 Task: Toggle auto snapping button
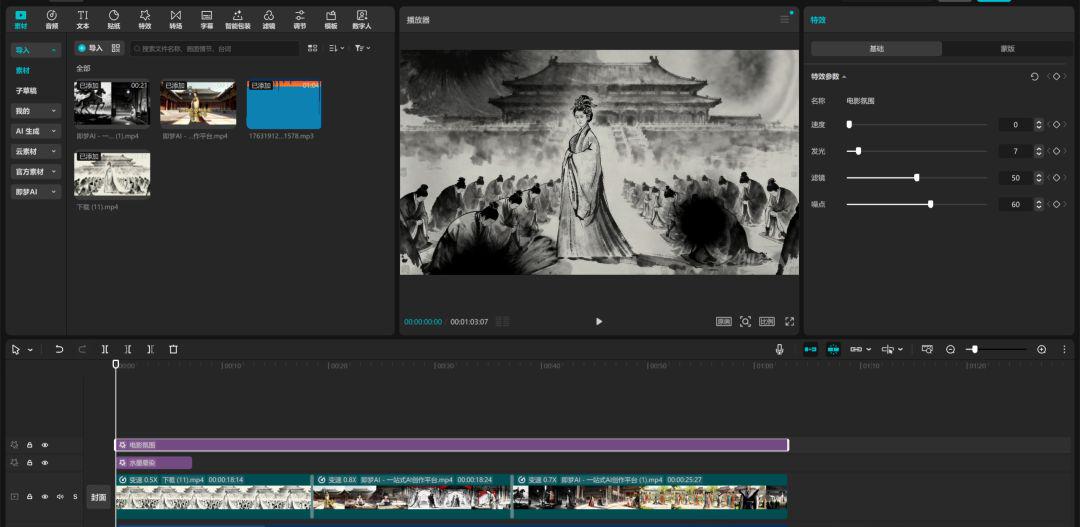click(x=833, y=350)
